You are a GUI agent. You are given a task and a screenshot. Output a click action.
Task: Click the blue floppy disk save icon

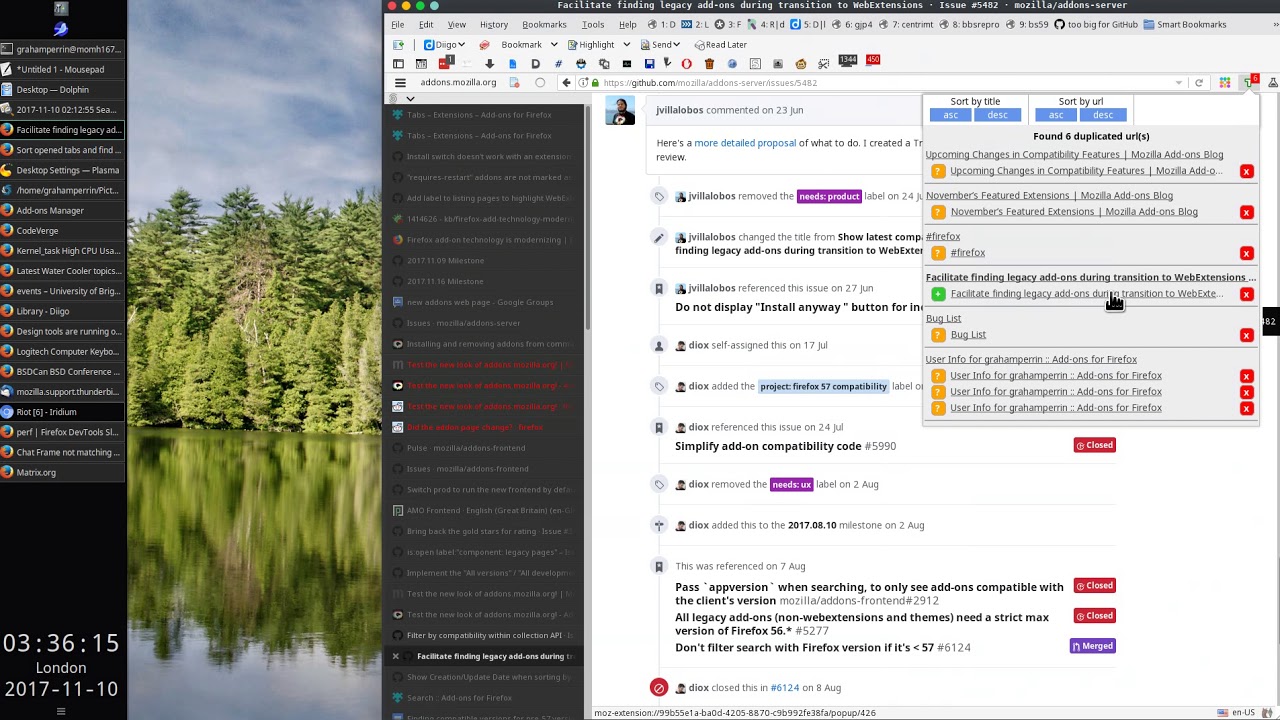[649, 64]
